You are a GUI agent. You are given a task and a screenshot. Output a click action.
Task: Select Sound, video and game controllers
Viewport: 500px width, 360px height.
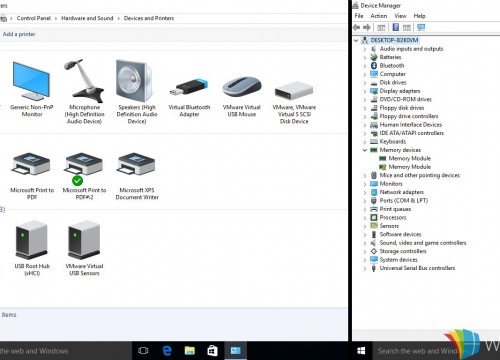pyautogui.click(x=423, y=243)
